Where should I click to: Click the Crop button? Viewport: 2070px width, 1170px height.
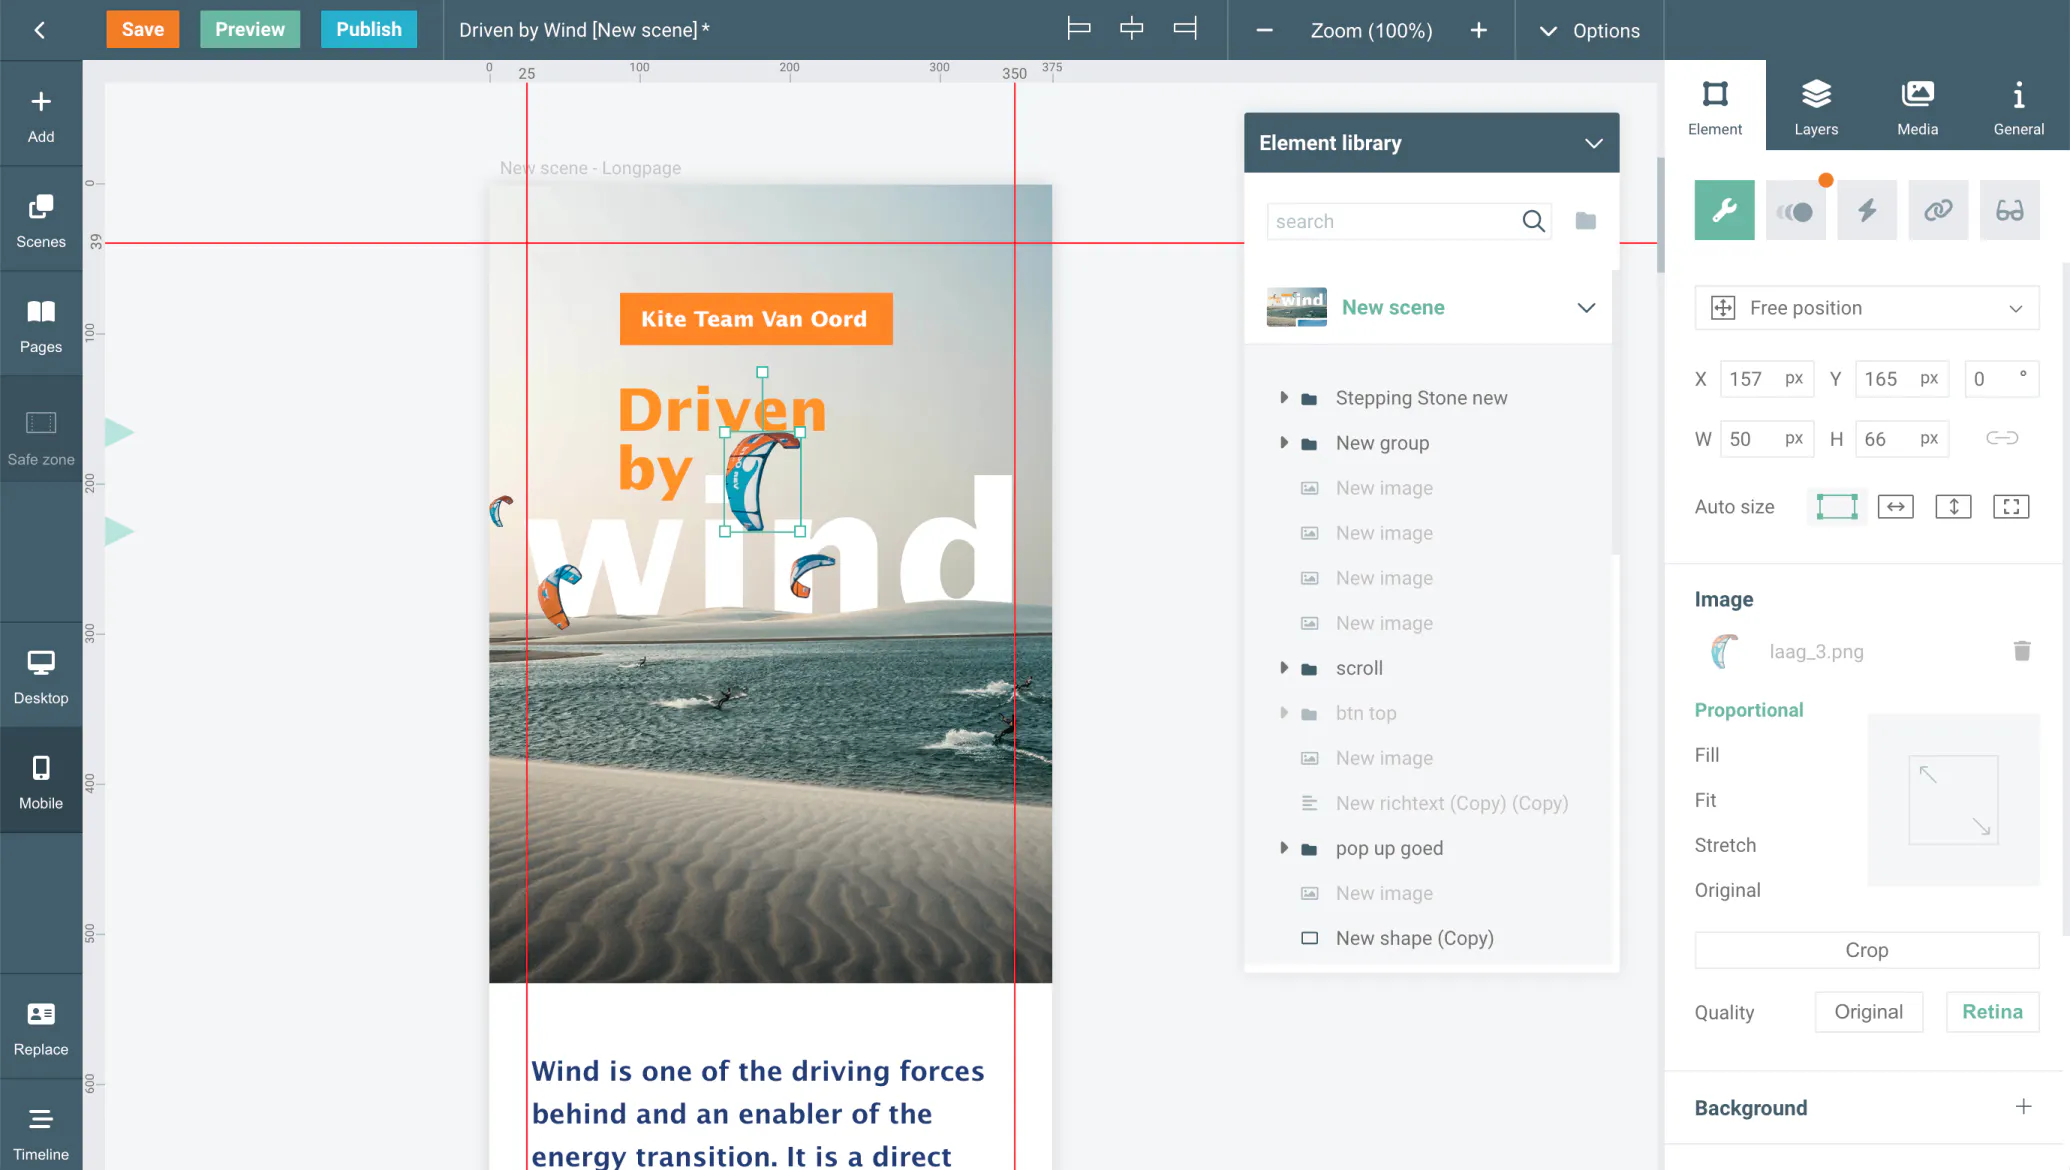point(1866,950)
